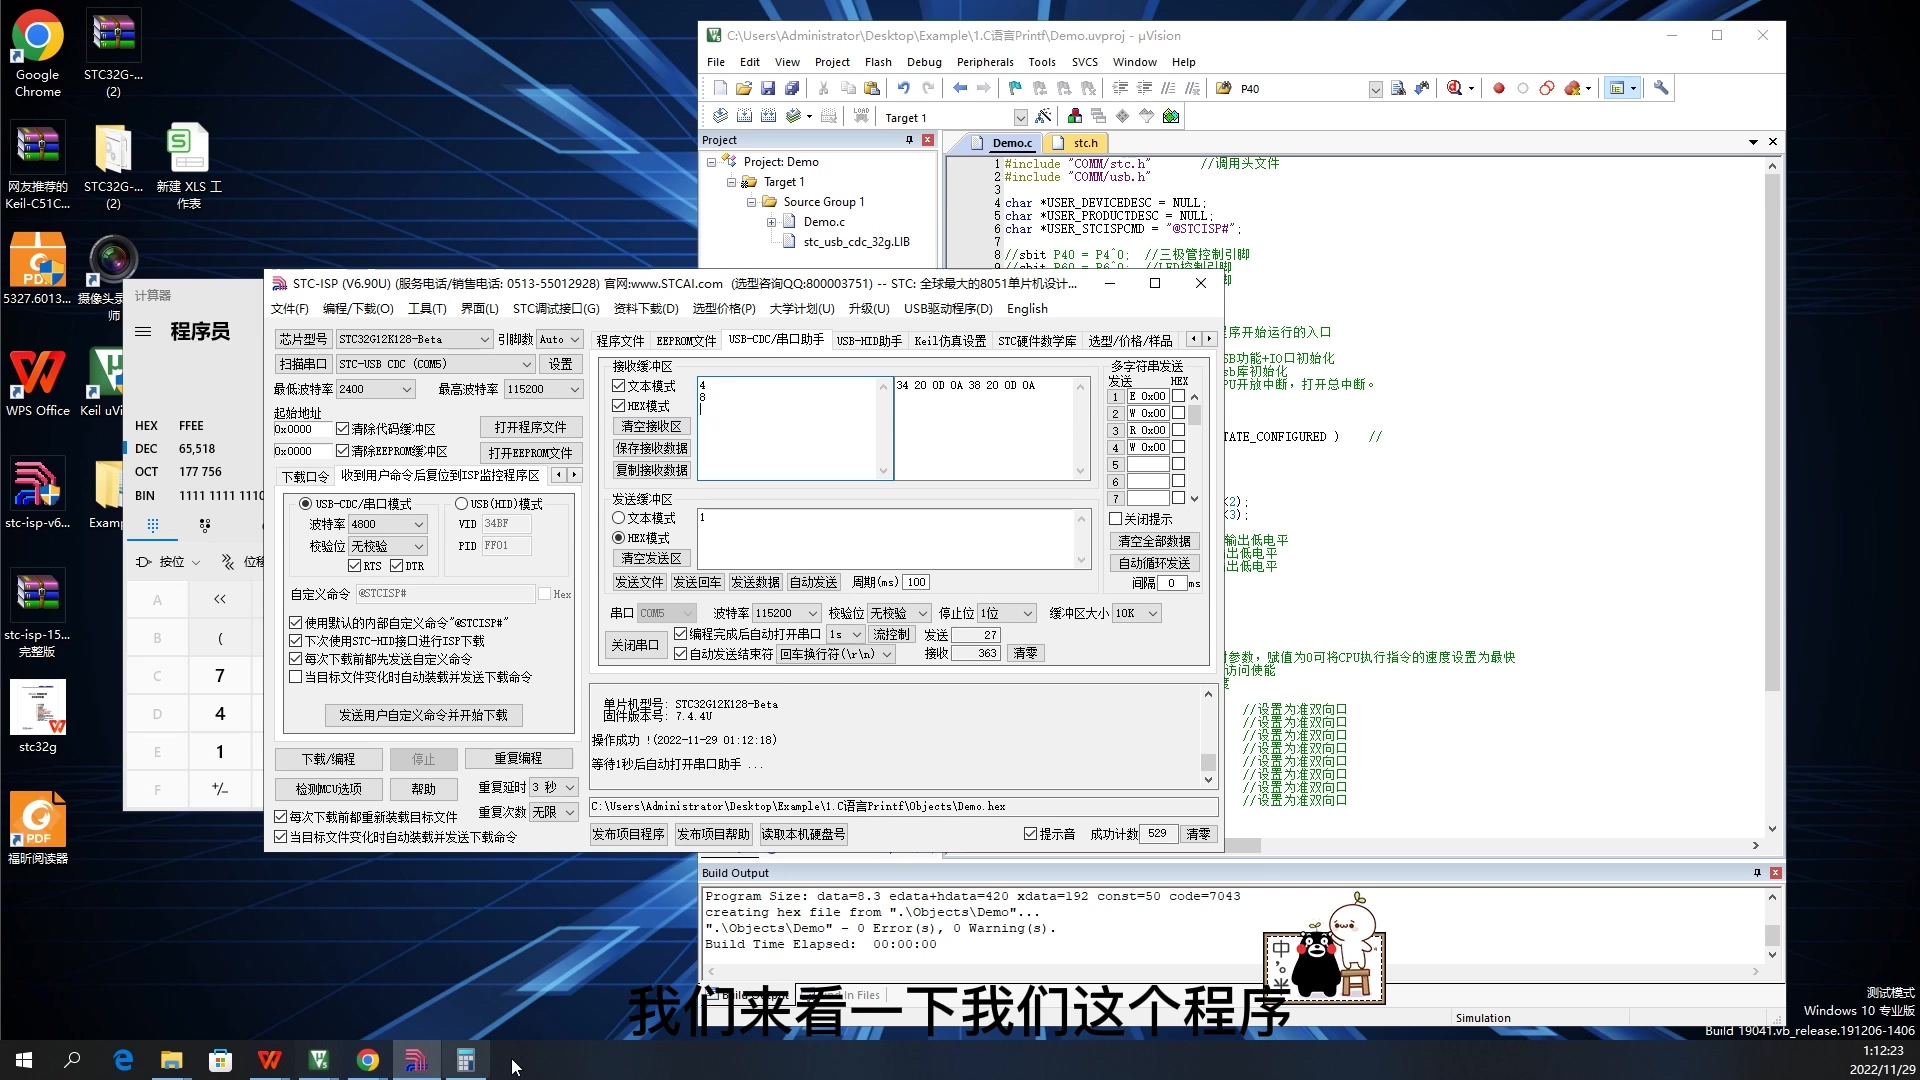The height and width of the screenshot is (1080, 1920).
Task: Open 文件(F) menu in STC-ISP
Action: point(290,309)
